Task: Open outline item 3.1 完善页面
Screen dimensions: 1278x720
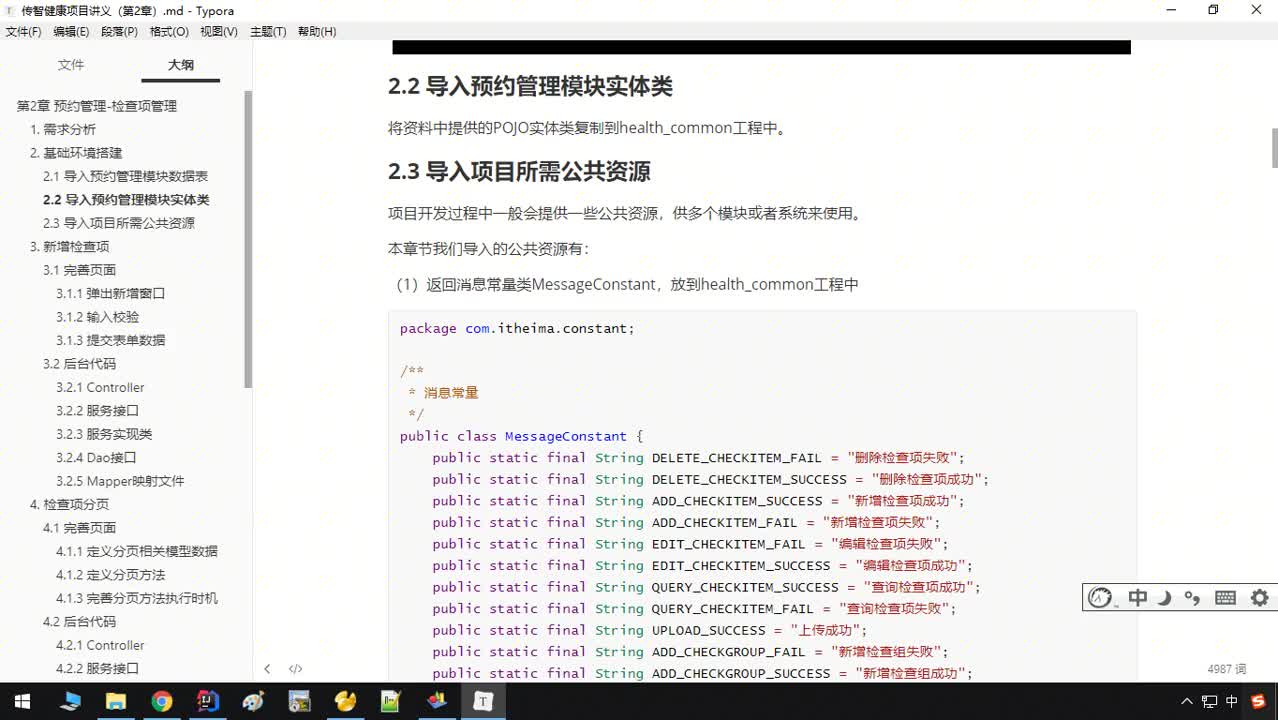Action: [x=79, y=270]
